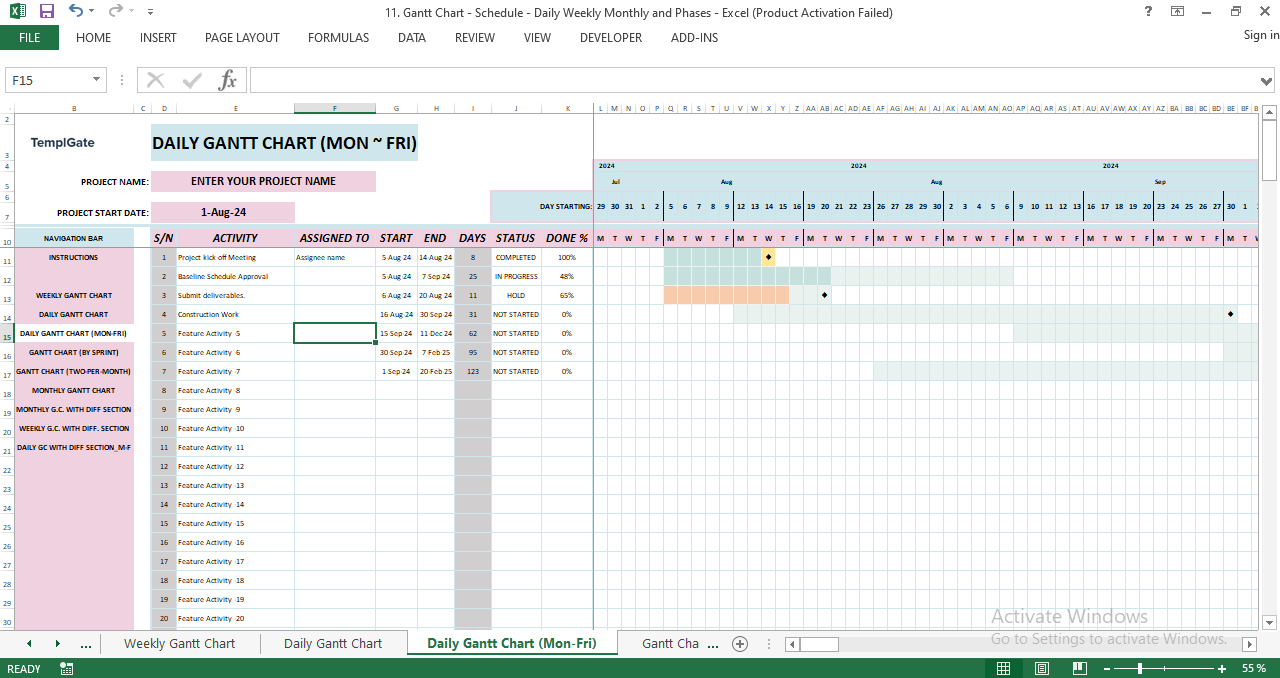The width and height of the screenshot is (1280, 678).
Task: Open GANTT CHART (TWO-PER-MONTH) navigation link
Action: click(x=73, y=371)
